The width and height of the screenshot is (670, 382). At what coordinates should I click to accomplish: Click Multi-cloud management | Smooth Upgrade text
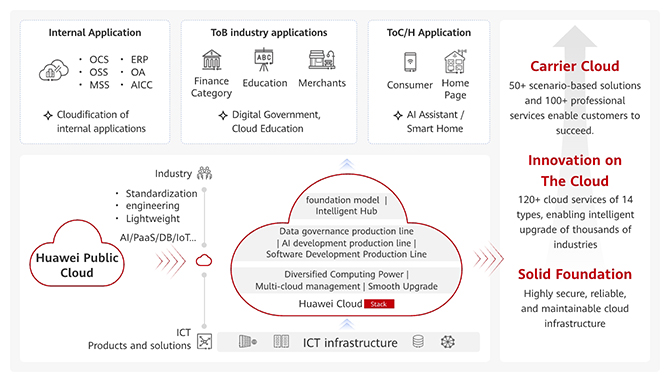click(x=347, y=286)
